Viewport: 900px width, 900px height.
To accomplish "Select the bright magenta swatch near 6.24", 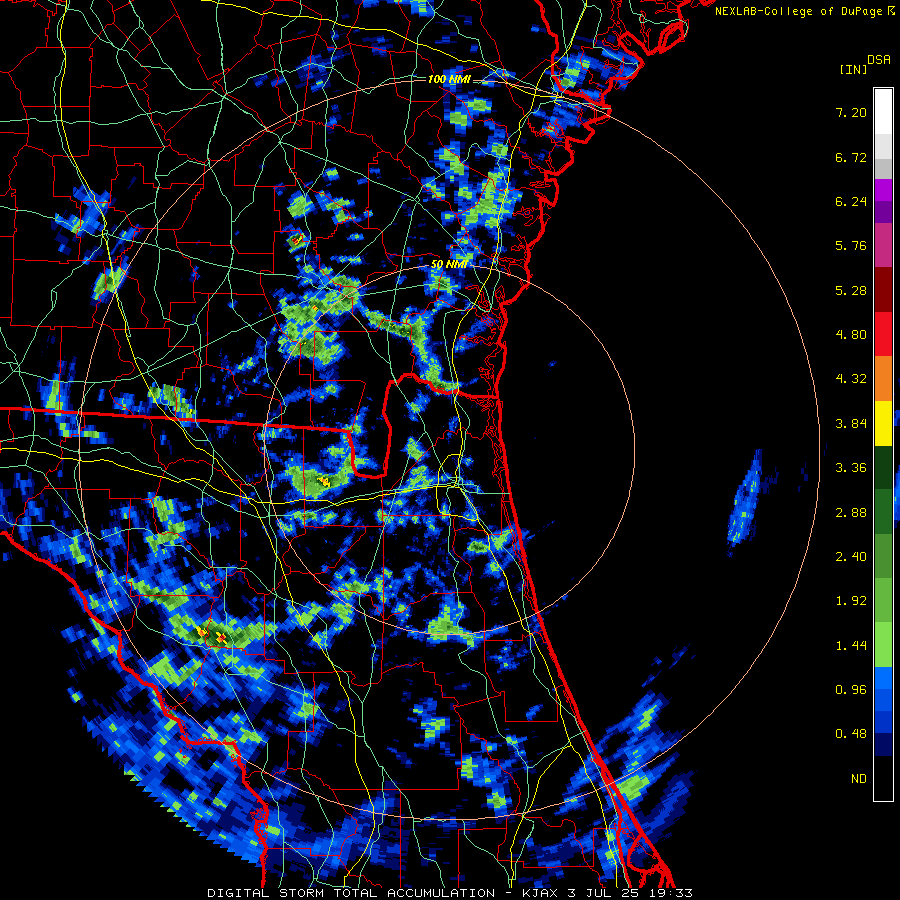I will tap(883, 190).
